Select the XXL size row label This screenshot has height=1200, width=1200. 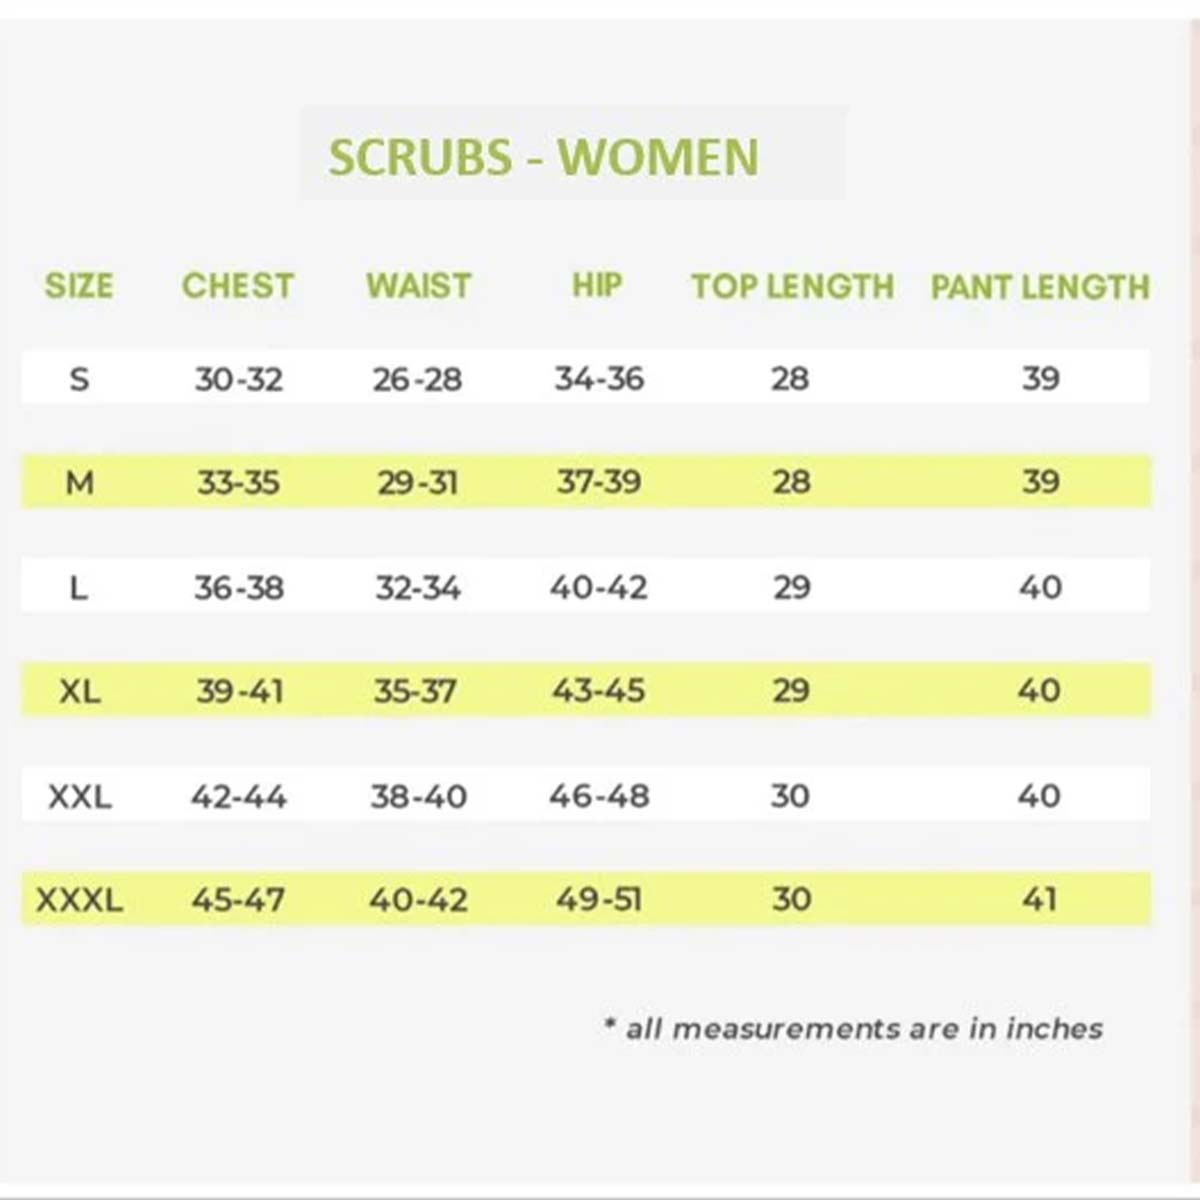[x=80, y=797]
